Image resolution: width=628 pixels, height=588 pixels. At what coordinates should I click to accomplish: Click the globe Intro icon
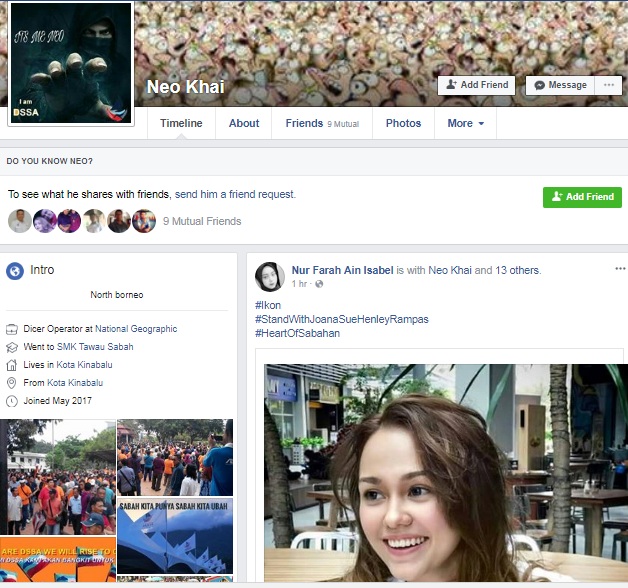point(15,270)
